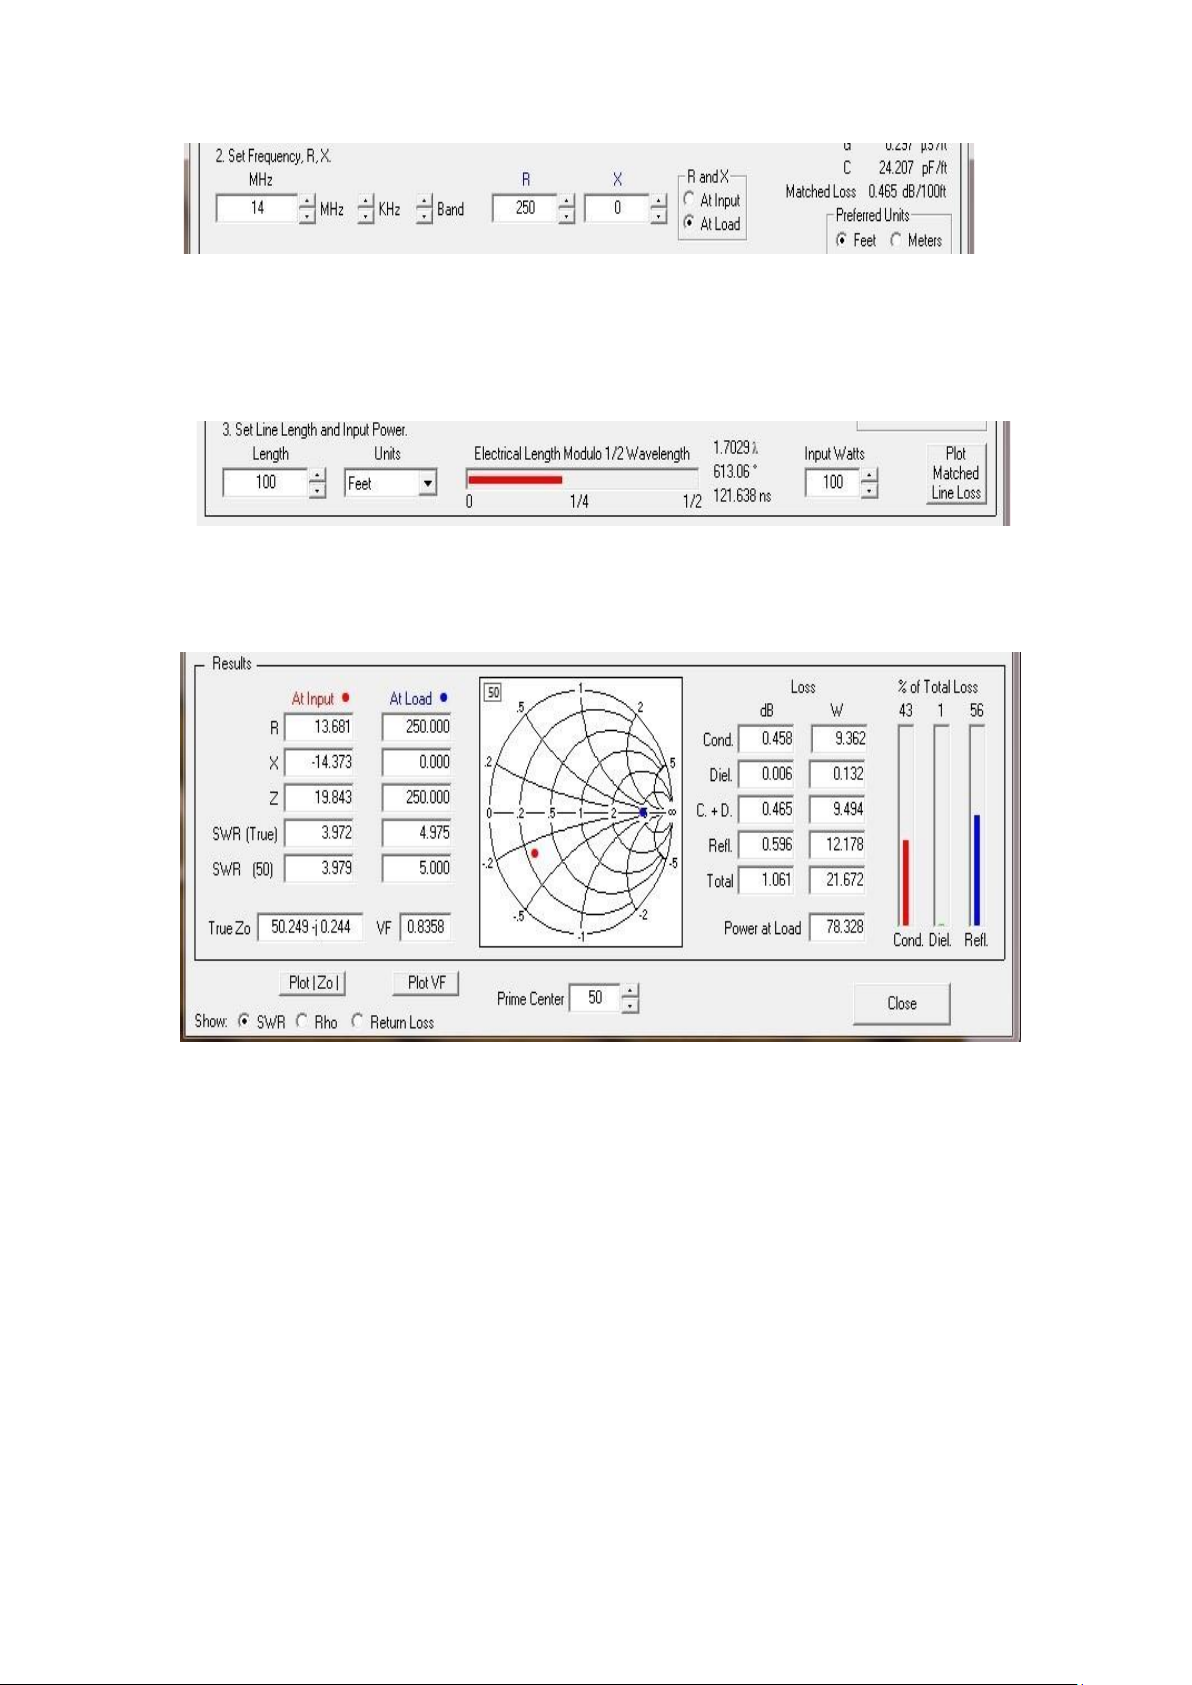The image size is (1192, 1685).
Task: Click the True Zo value field
Action: coord(309,927)
